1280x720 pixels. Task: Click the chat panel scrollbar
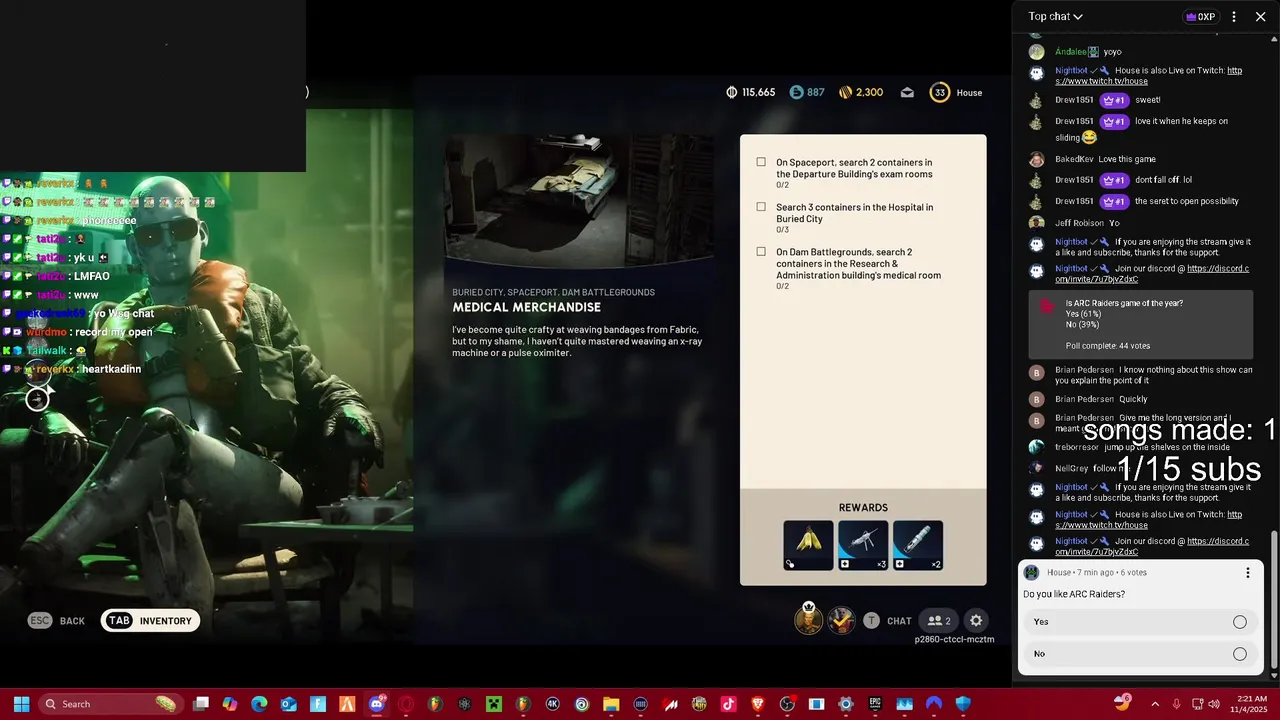[1273, 600]
